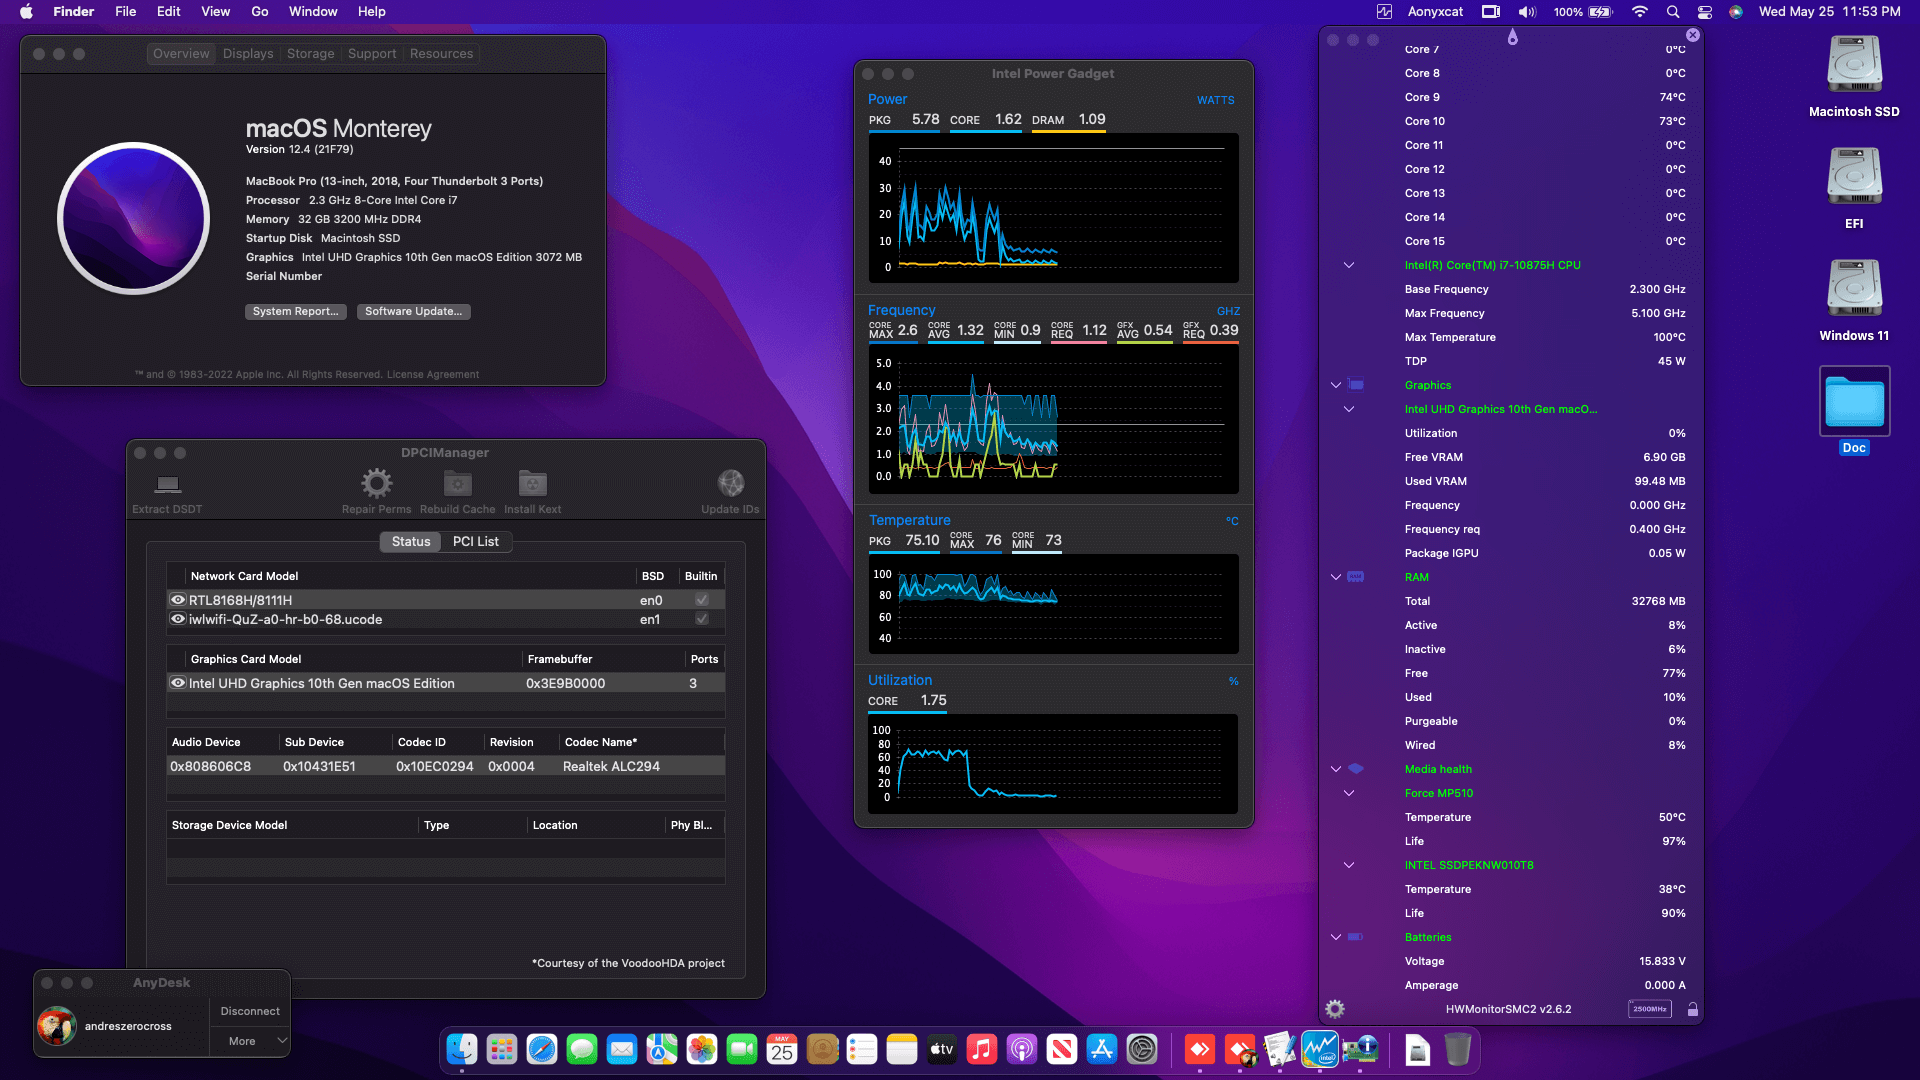Collapse the Media health section

pos(1336,769)
